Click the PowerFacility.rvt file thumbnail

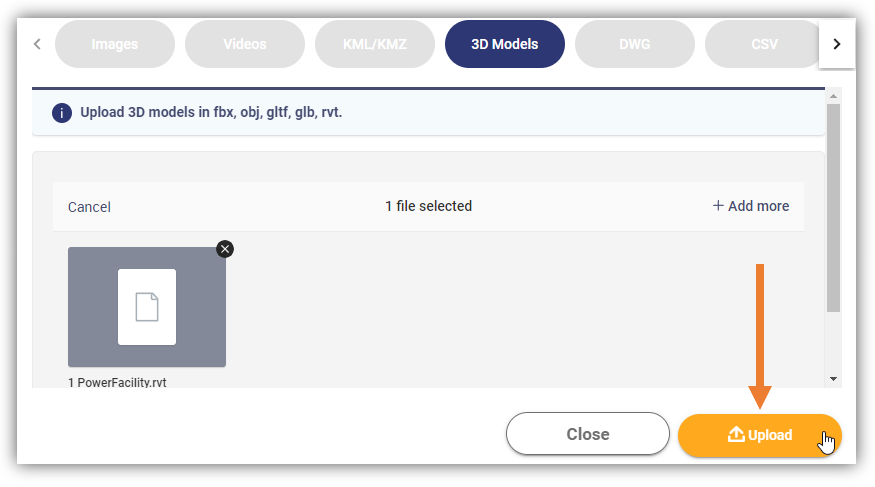(x=147, y=307)
